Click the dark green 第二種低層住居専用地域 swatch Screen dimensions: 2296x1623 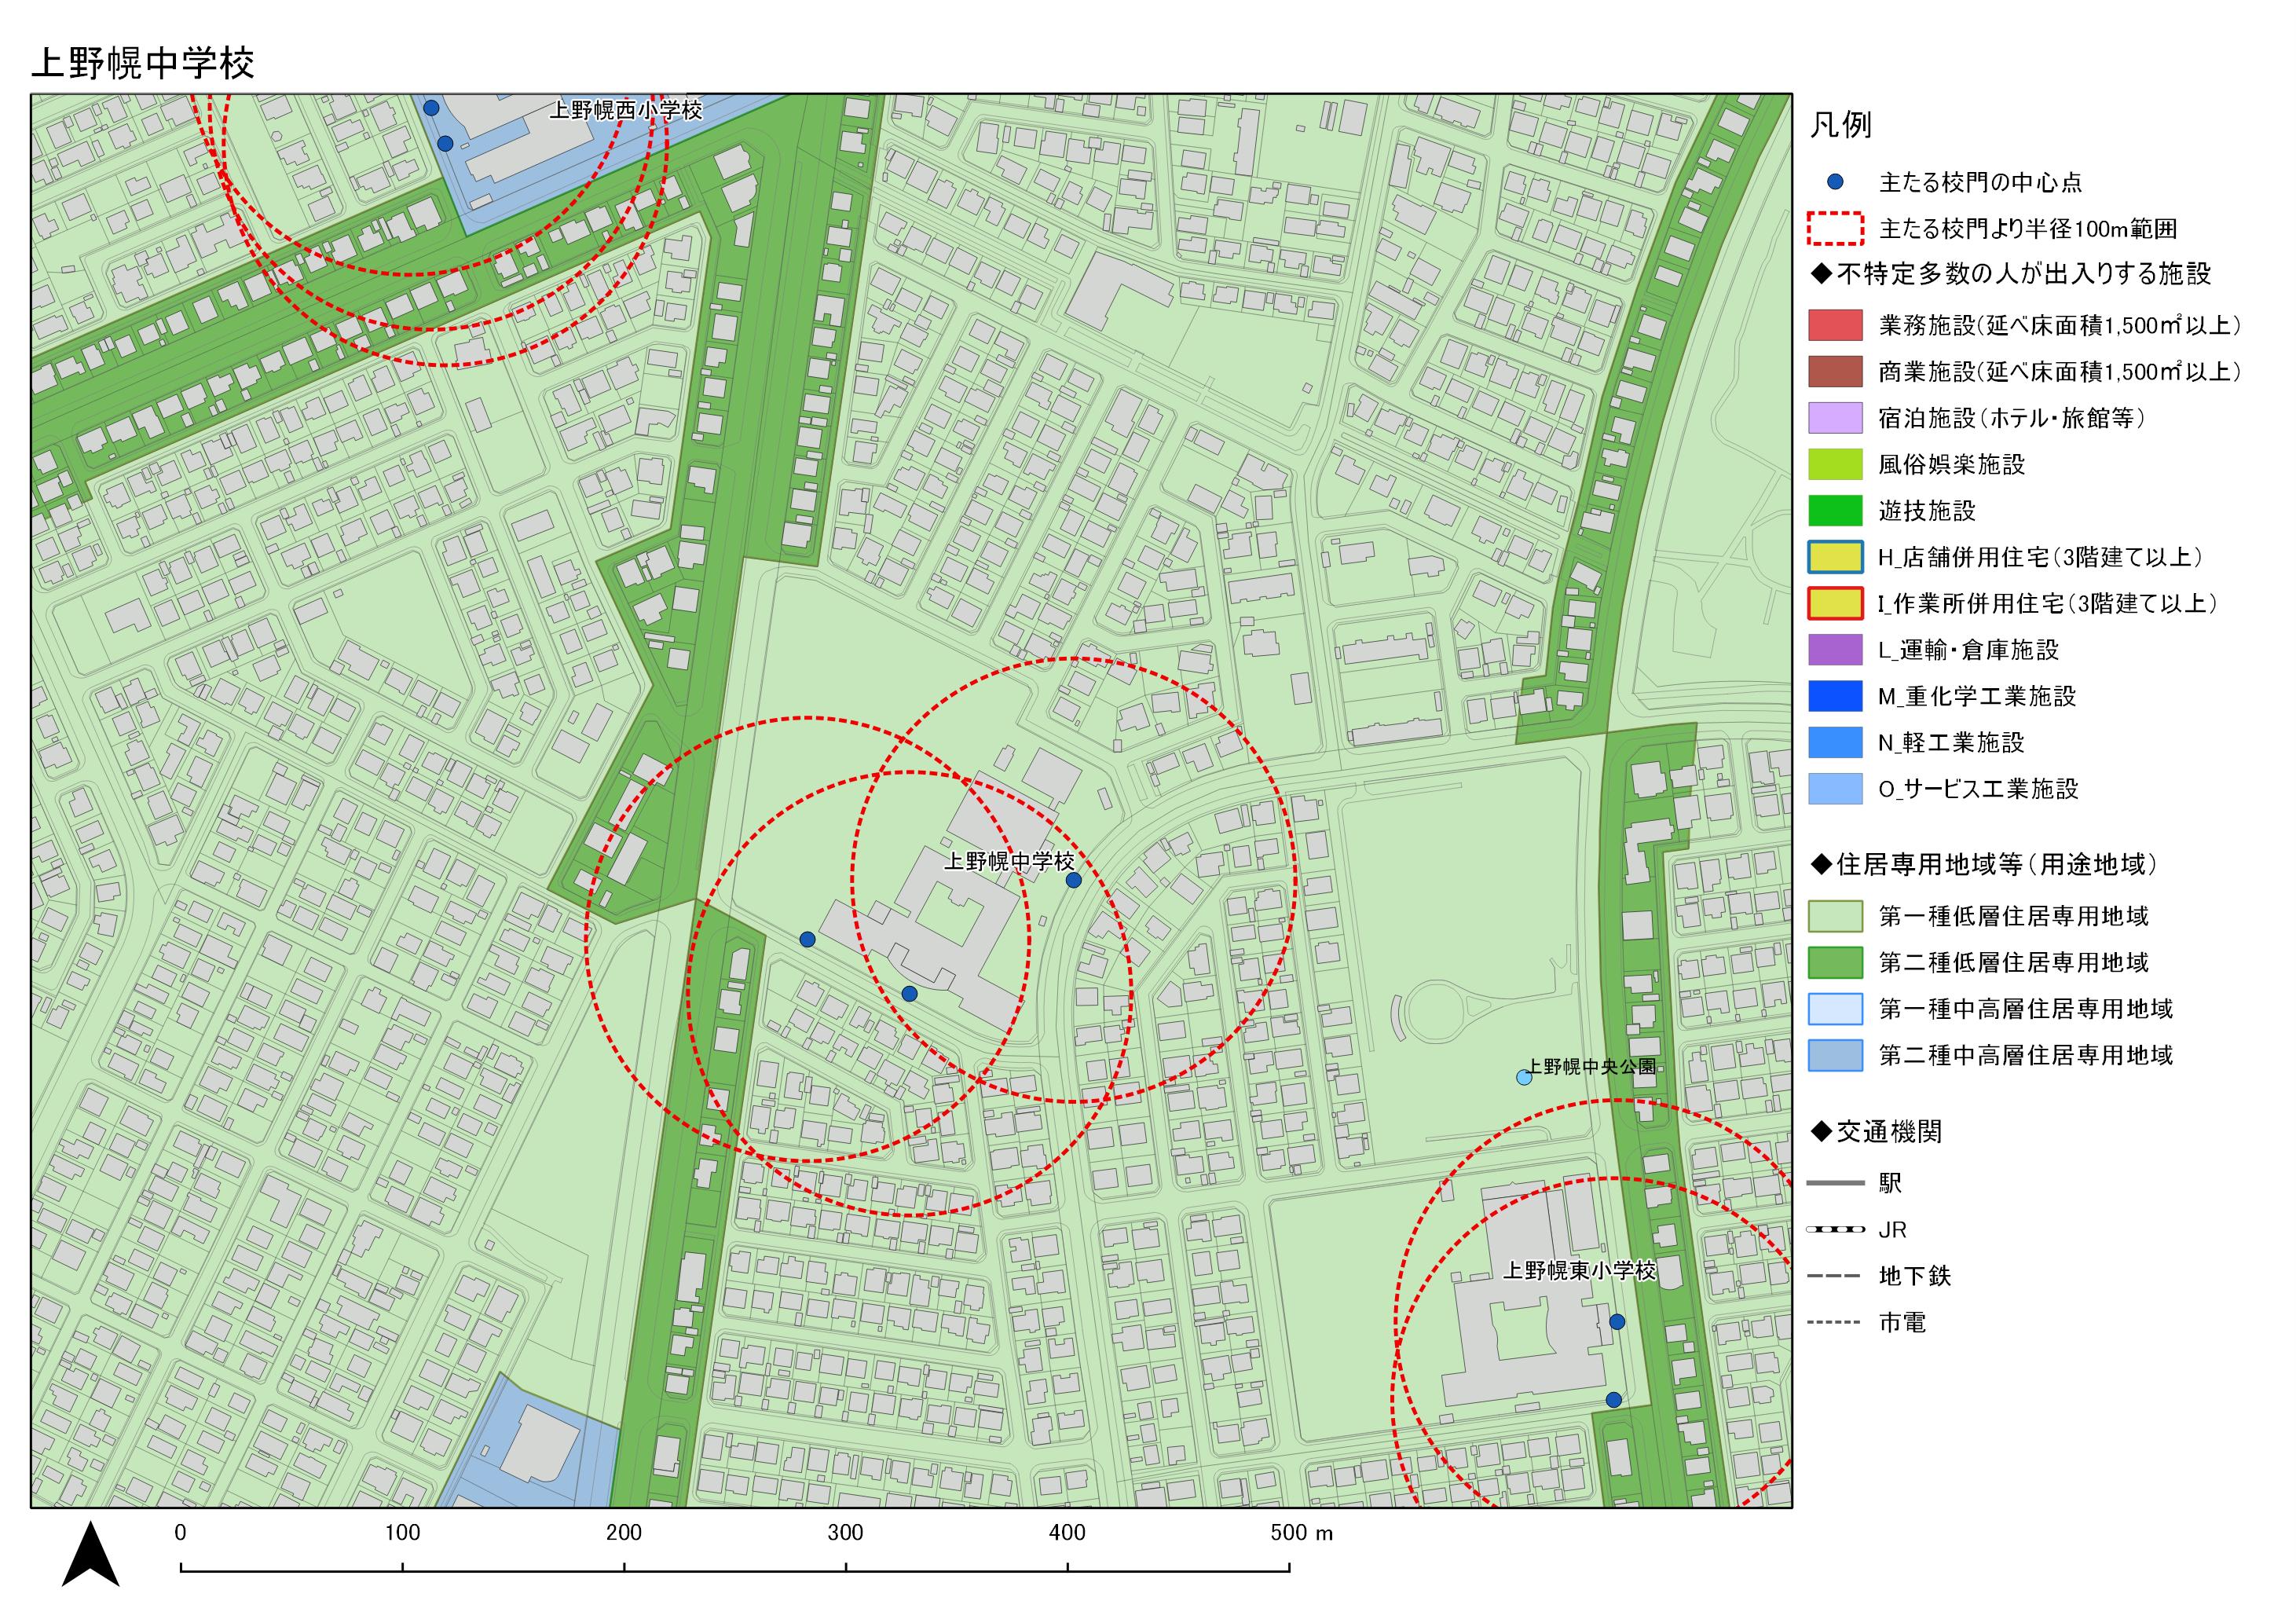point(1834,962)
